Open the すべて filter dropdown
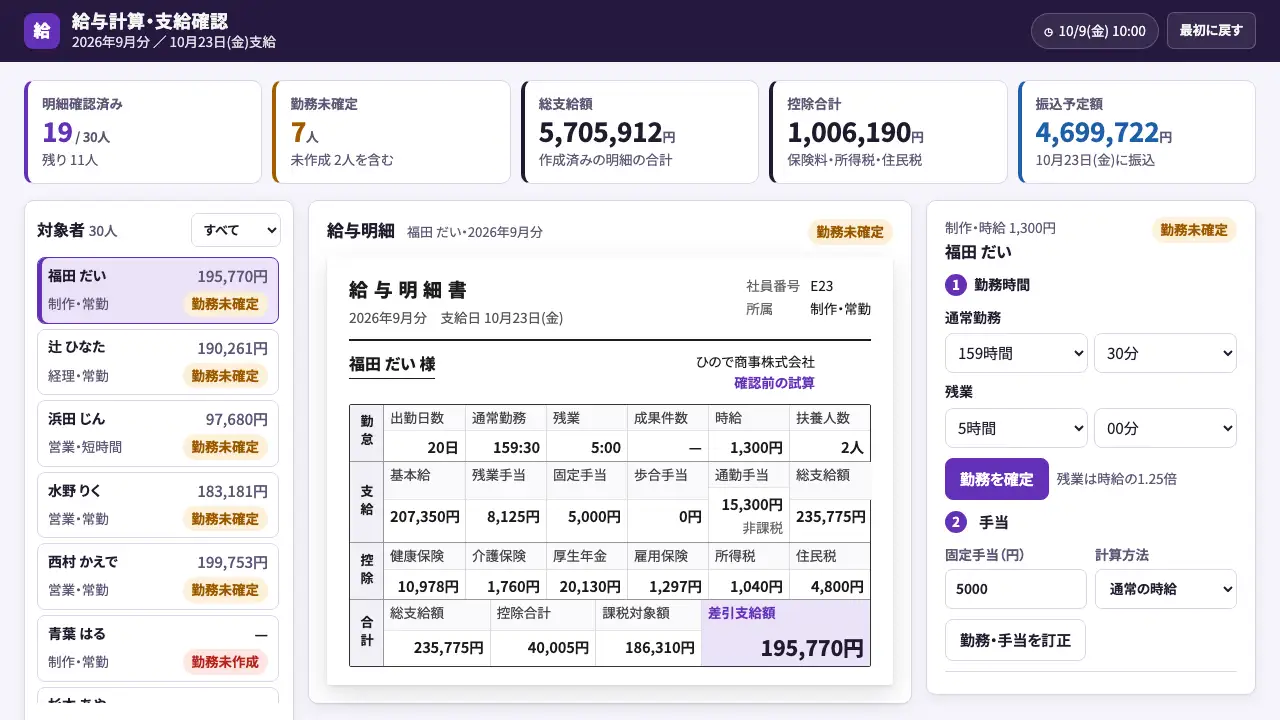The height and width of the screenshot is (720, 1280). (236, 230)
